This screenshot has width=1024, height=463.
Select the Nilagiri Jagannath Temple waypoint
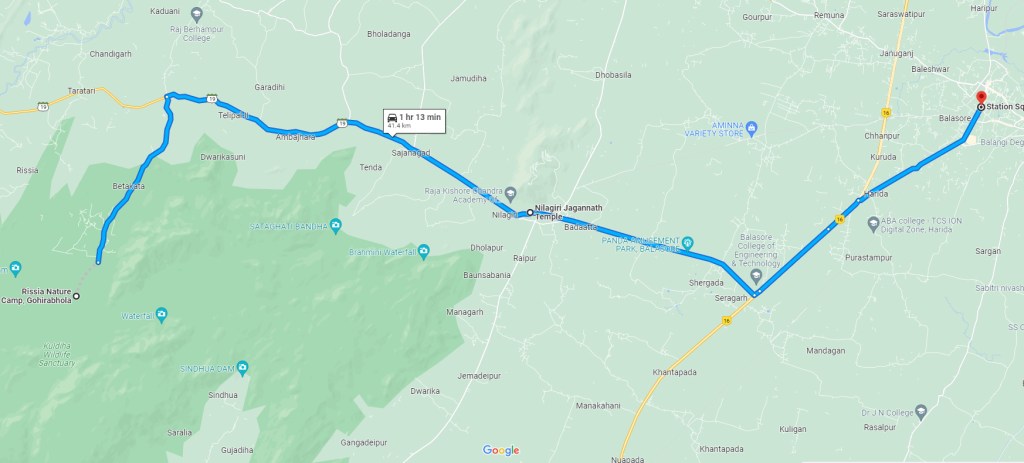click(x=530, y=212)
